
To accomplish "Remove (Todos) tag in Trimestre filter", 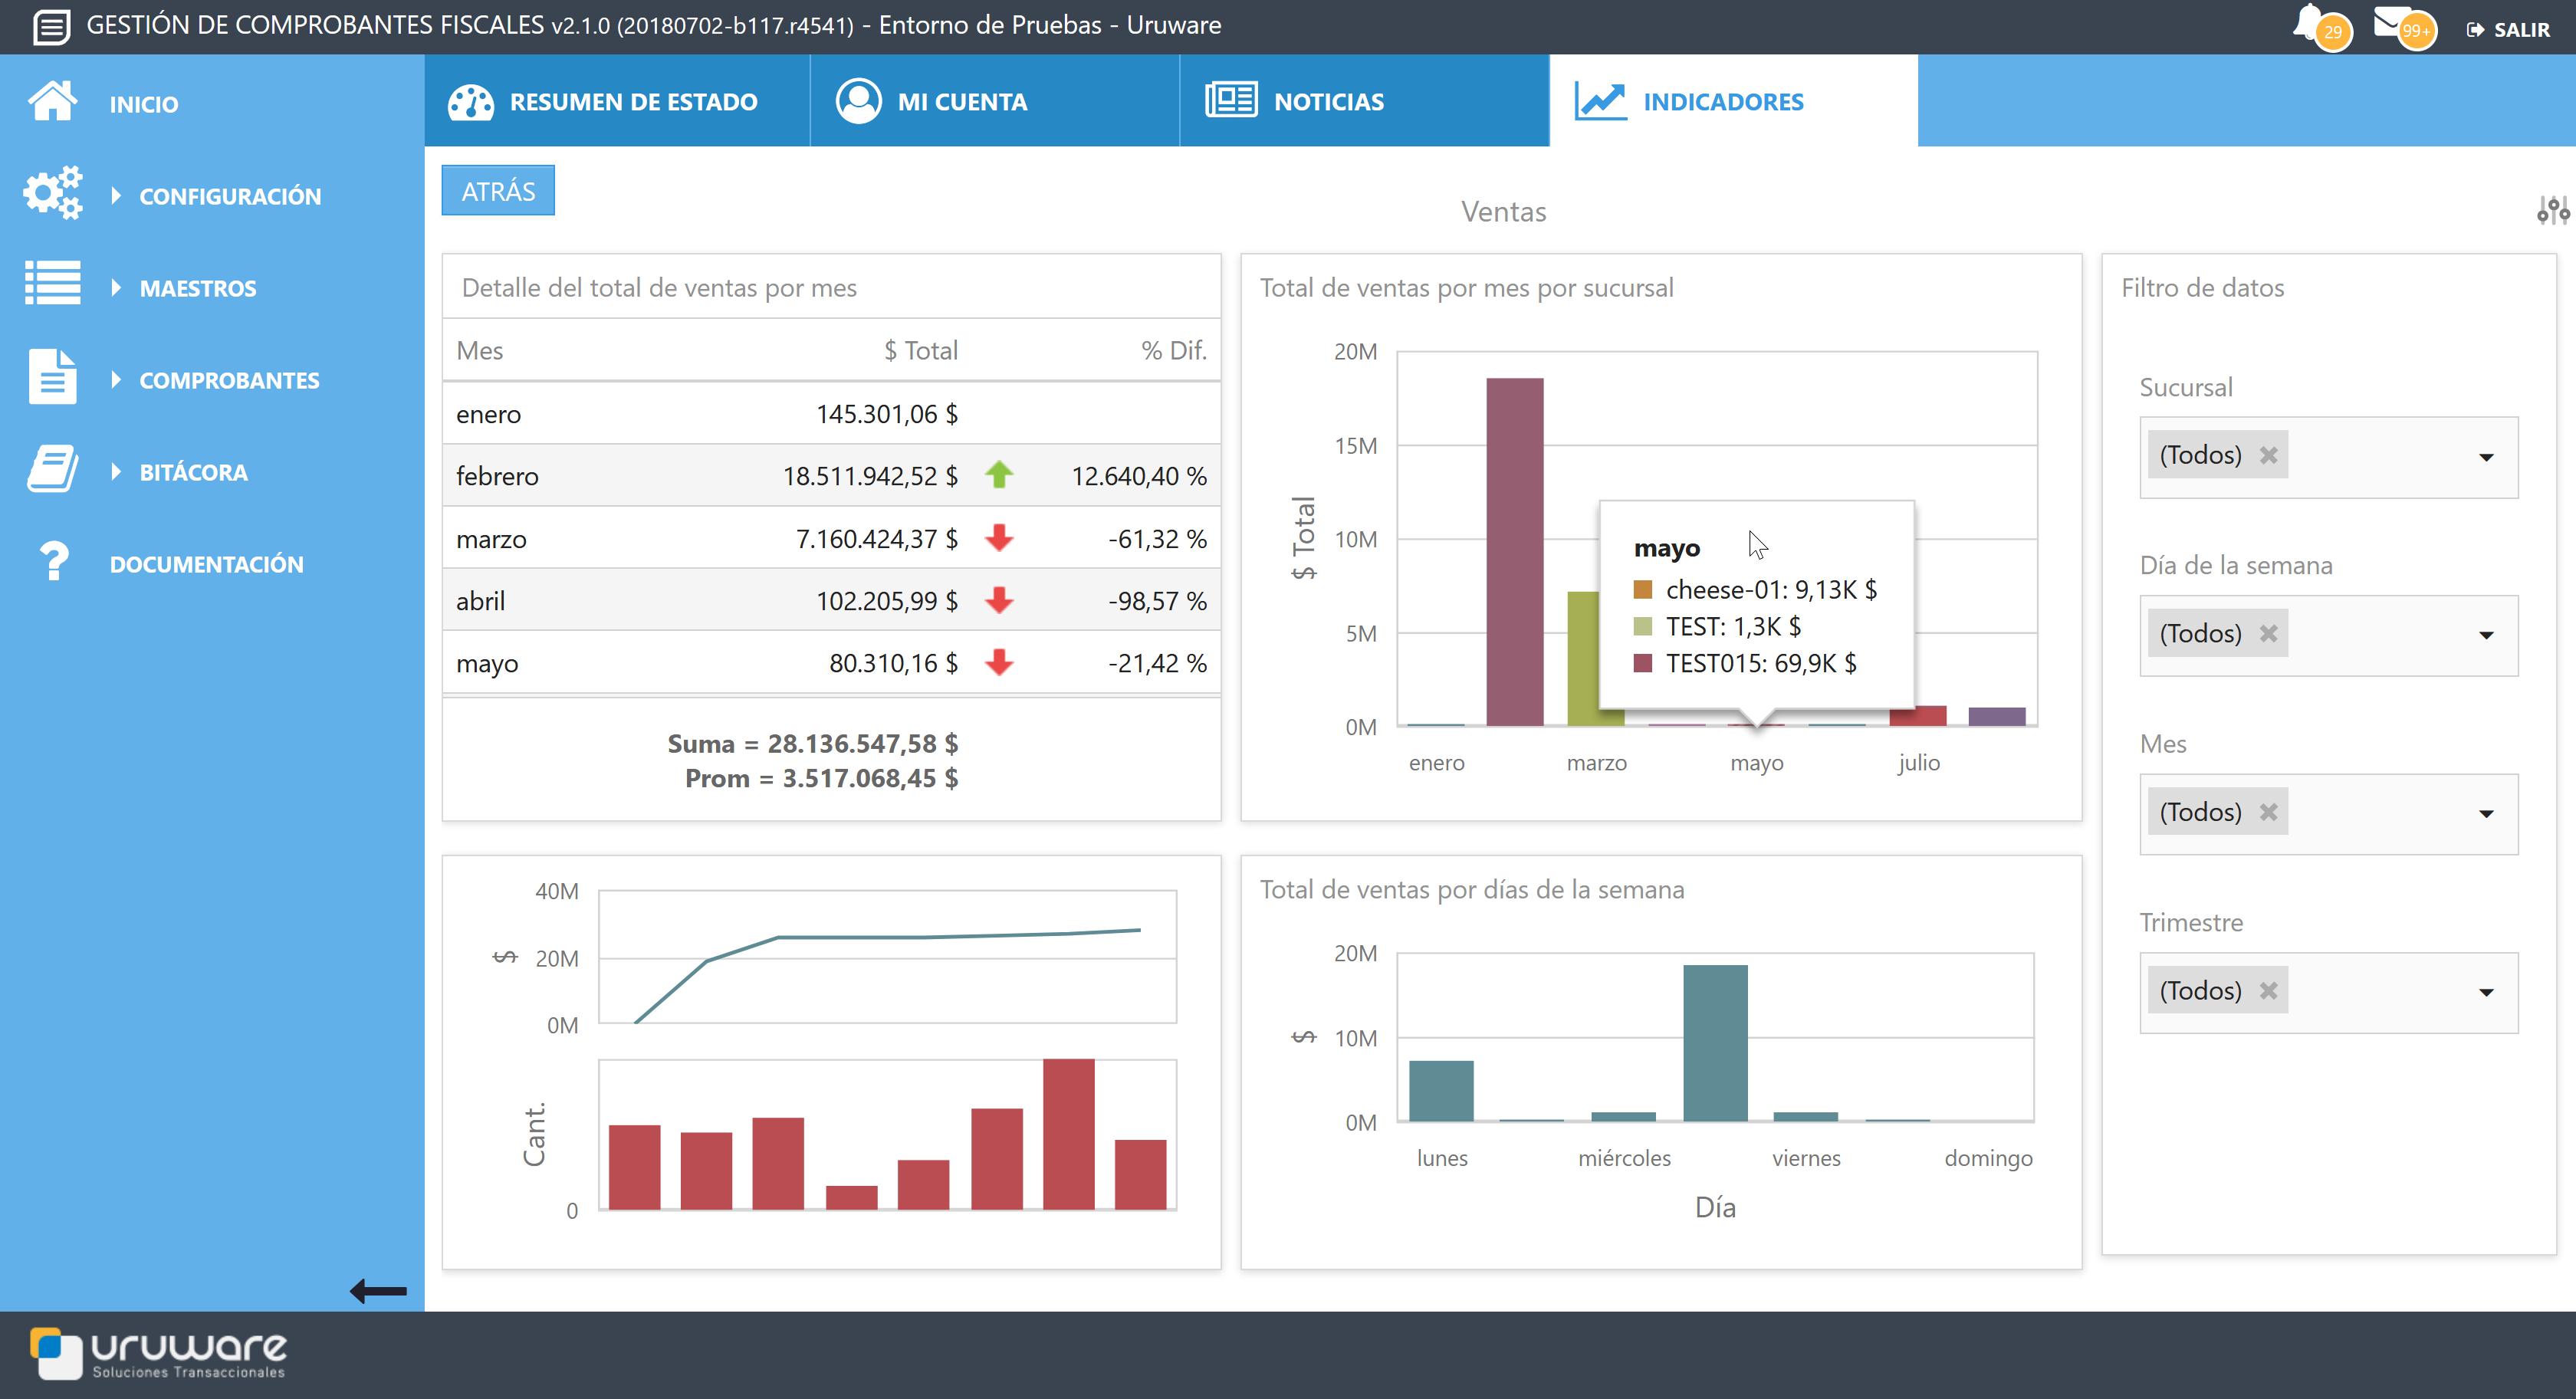I will pos(2268,991).
